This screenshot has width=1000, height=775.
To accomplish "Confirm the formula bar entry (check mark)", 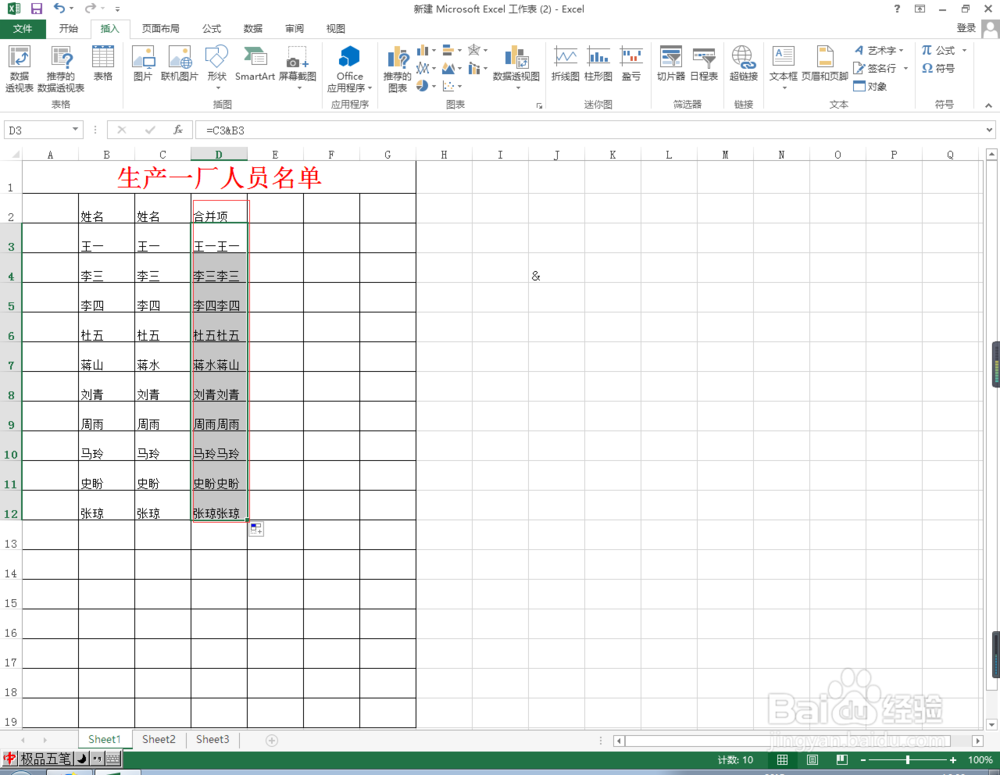I will (x=150, y=129).
